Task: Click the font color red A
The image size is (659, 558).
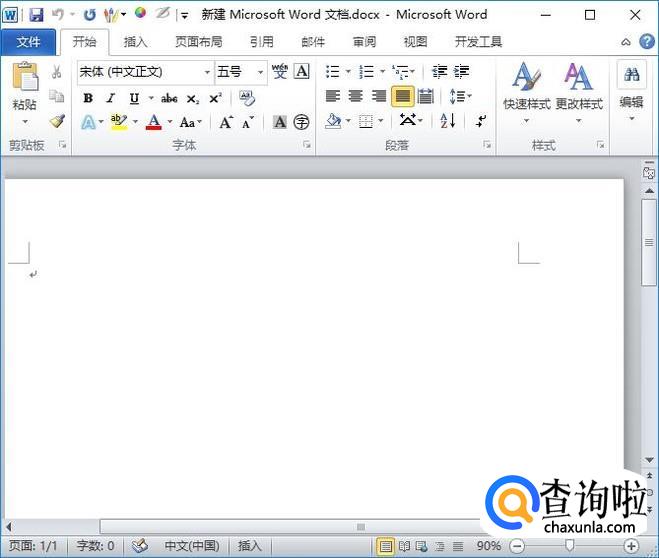Action: [154, 122]
